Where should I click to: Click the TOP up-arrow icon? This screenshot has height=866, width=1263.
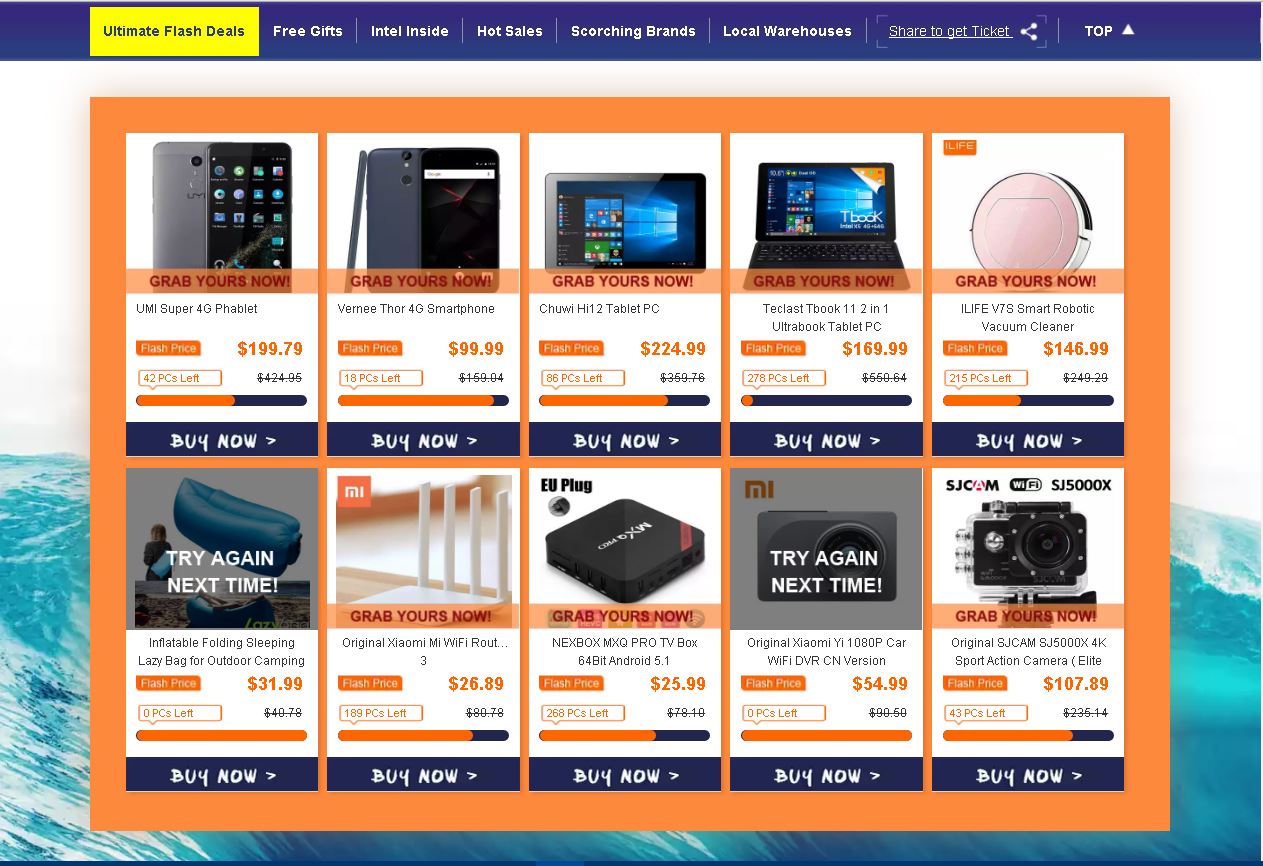click(x=1128, y=30)
